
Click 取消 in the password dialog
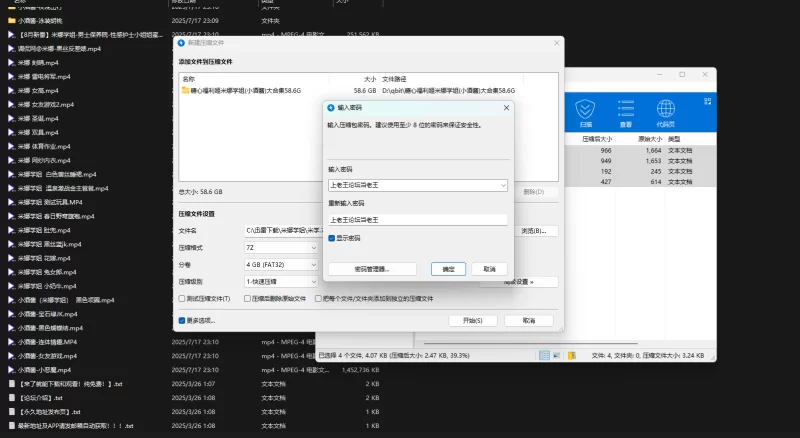click(489, 269)
